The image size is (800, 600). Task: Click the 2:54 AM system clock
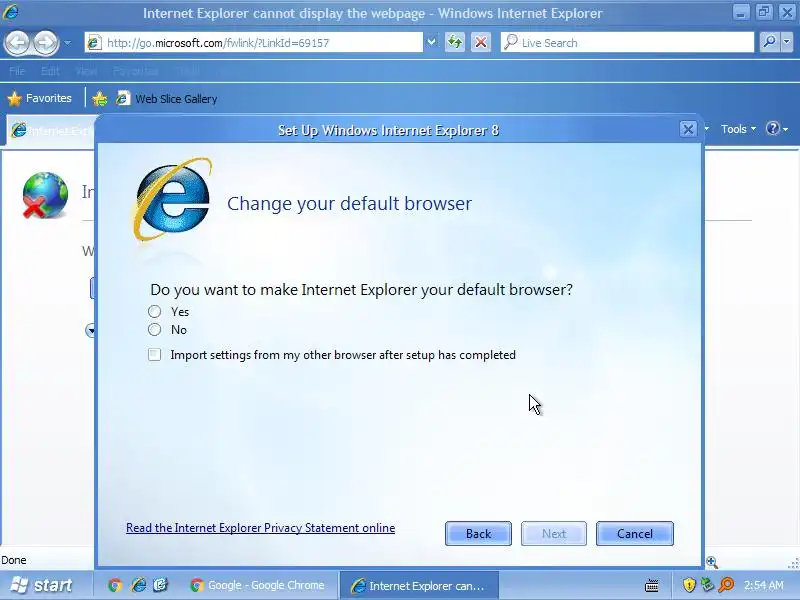764,585
